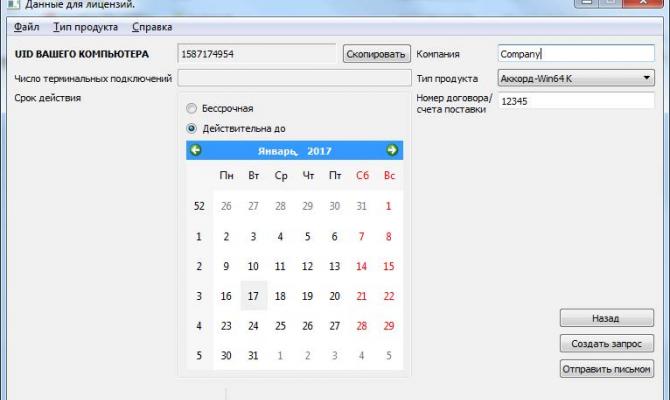The image size is (670, 400).
Task: Select January 1 in the calendar
Action: [x=388, y=206]
